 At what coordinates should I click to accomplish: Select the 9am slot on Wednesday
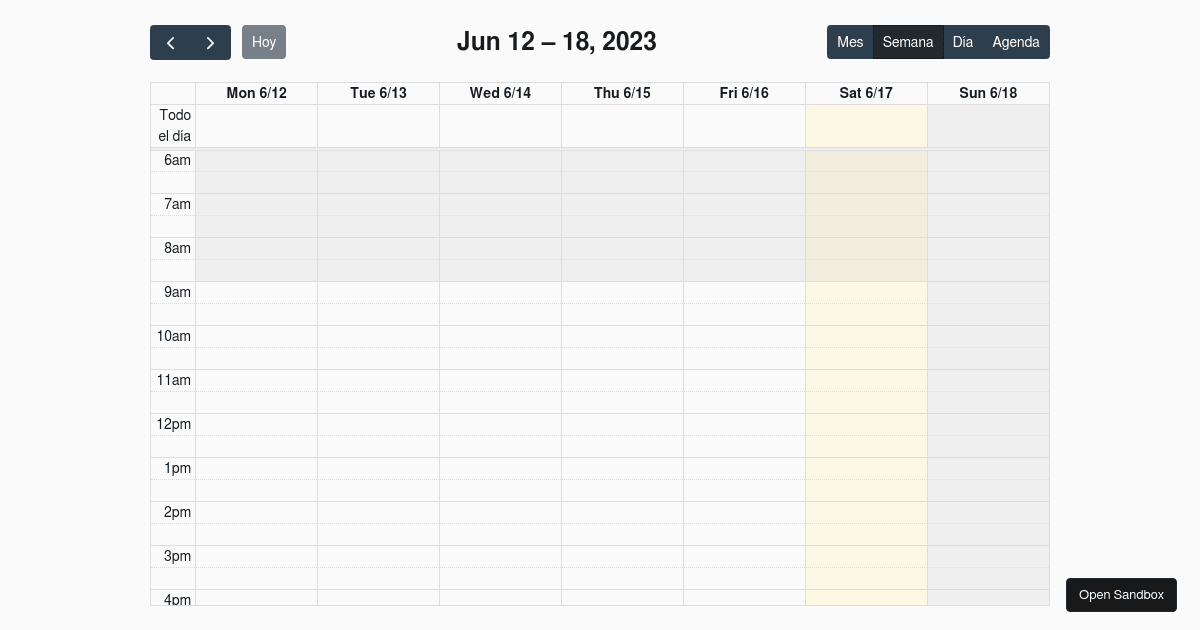point(500,302)
